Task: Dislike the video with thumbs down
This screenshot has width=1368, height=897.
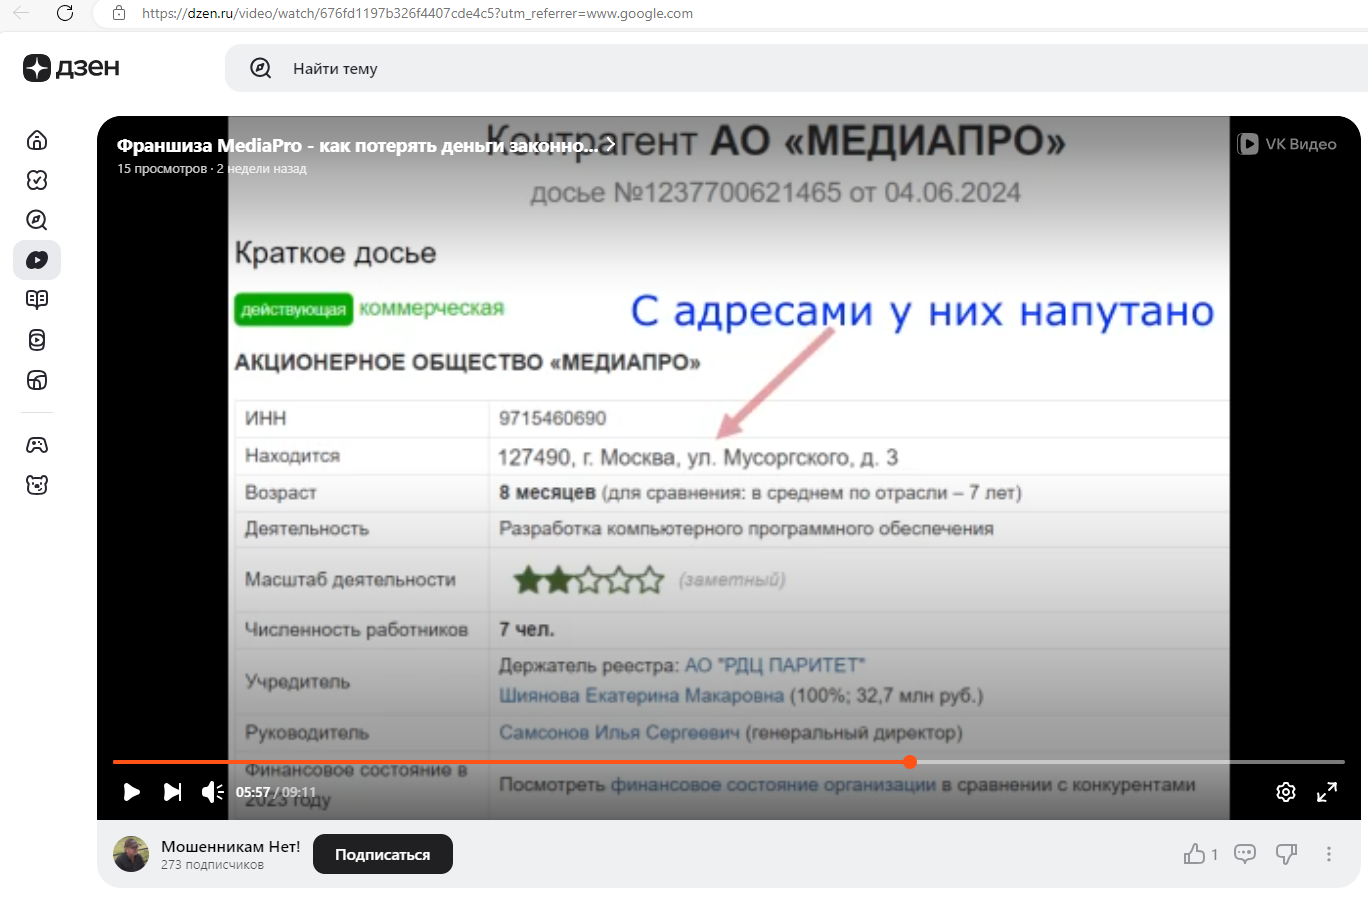Action: click(1286, 854)
